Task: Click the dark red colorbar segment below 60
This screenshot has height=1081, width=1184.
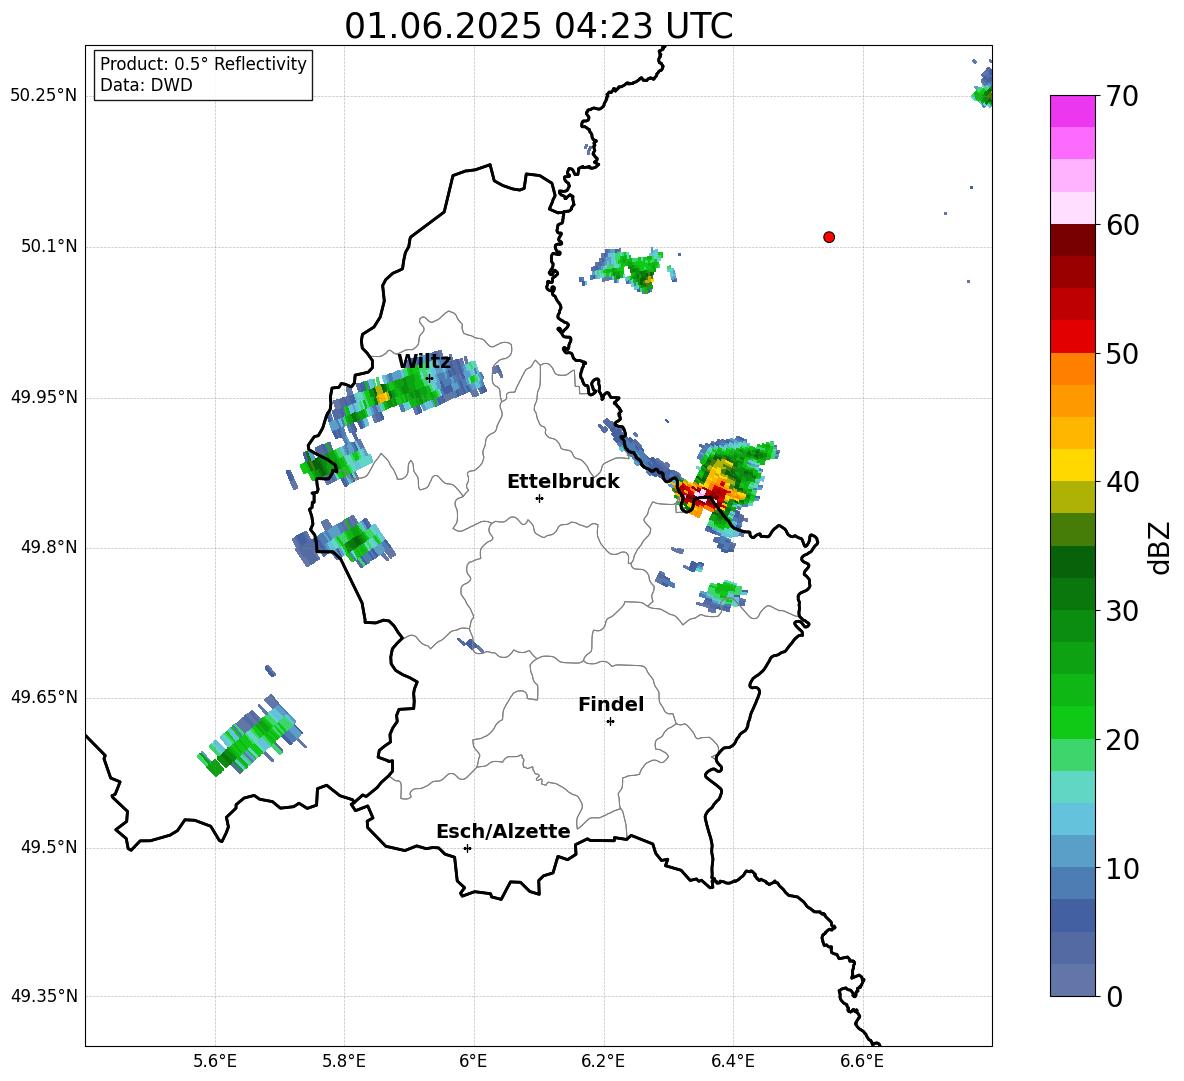Action: pyautogui.click(x=1072, y=240)
